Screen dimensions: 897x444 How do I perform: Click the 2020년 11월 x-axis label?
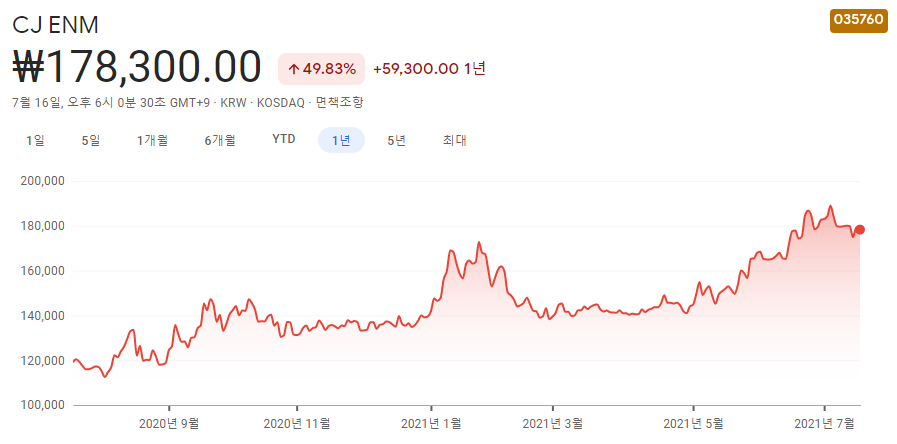tap(297, 424)
